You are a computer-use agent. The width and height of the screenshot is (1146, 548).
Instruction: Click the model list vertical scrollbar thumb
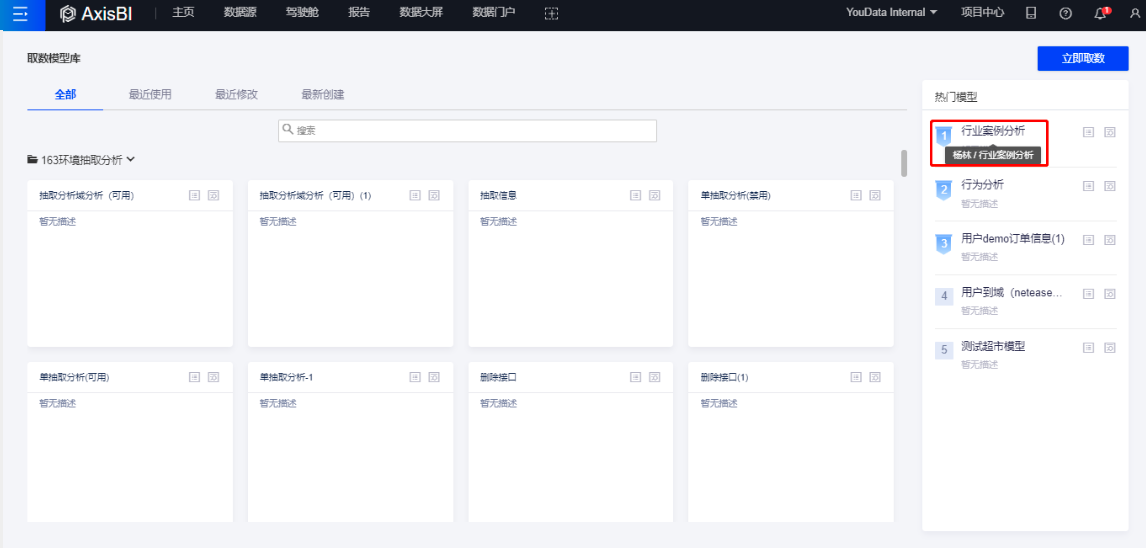click(904, 163)
